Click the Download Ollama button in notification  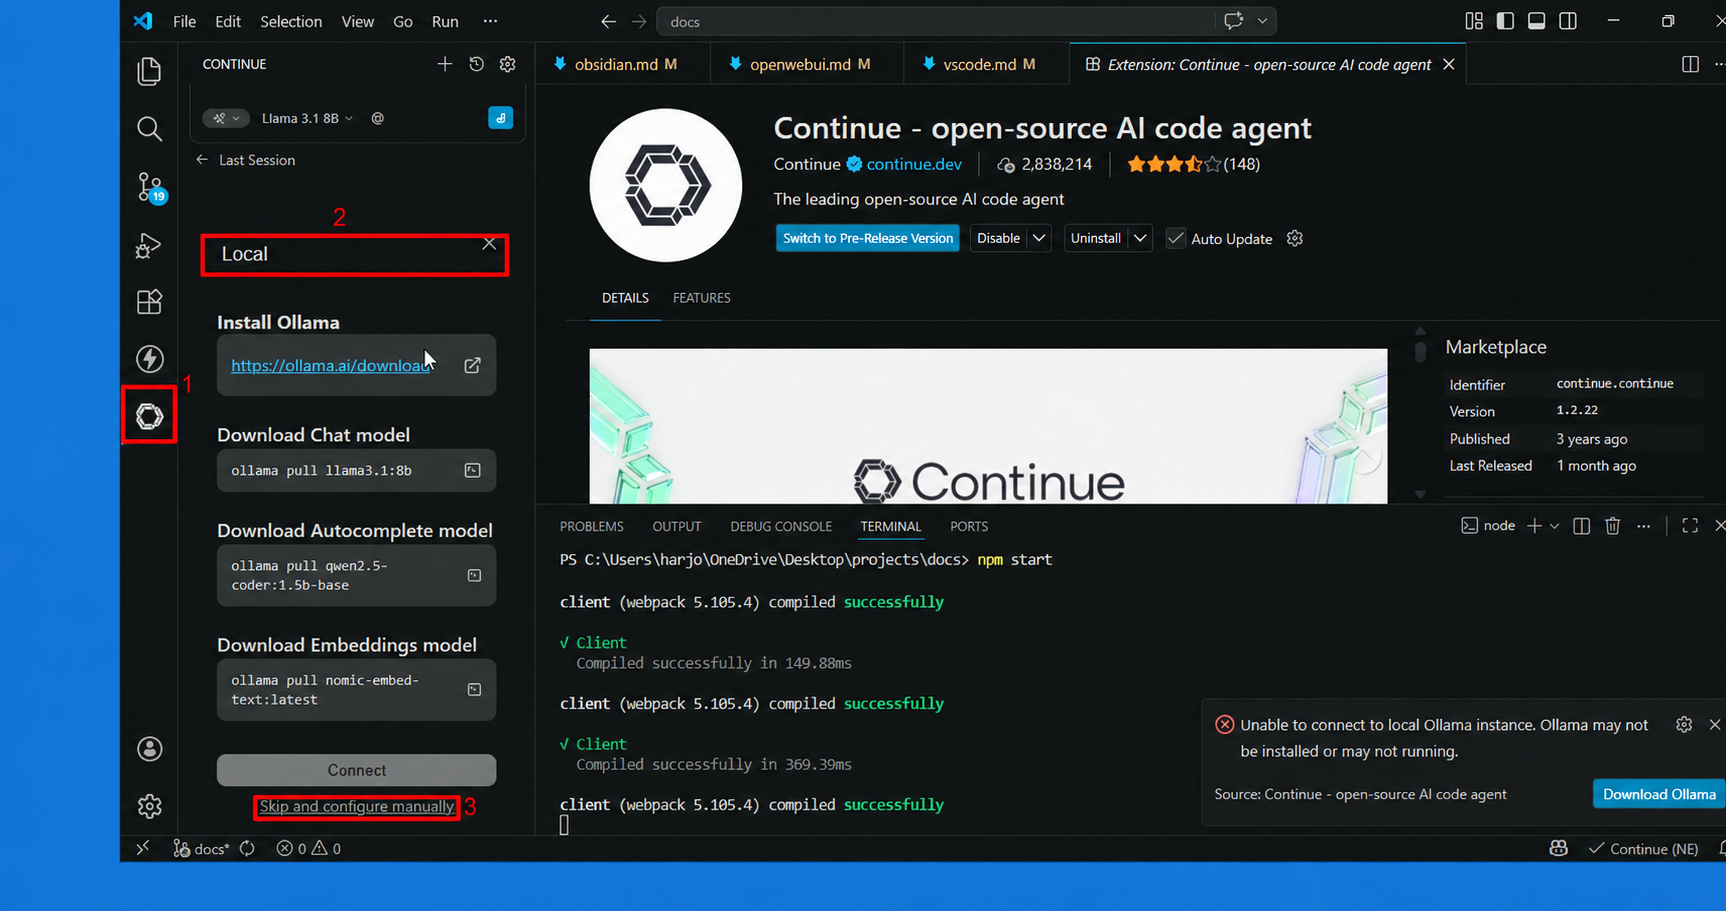[x=1659, y=794]
